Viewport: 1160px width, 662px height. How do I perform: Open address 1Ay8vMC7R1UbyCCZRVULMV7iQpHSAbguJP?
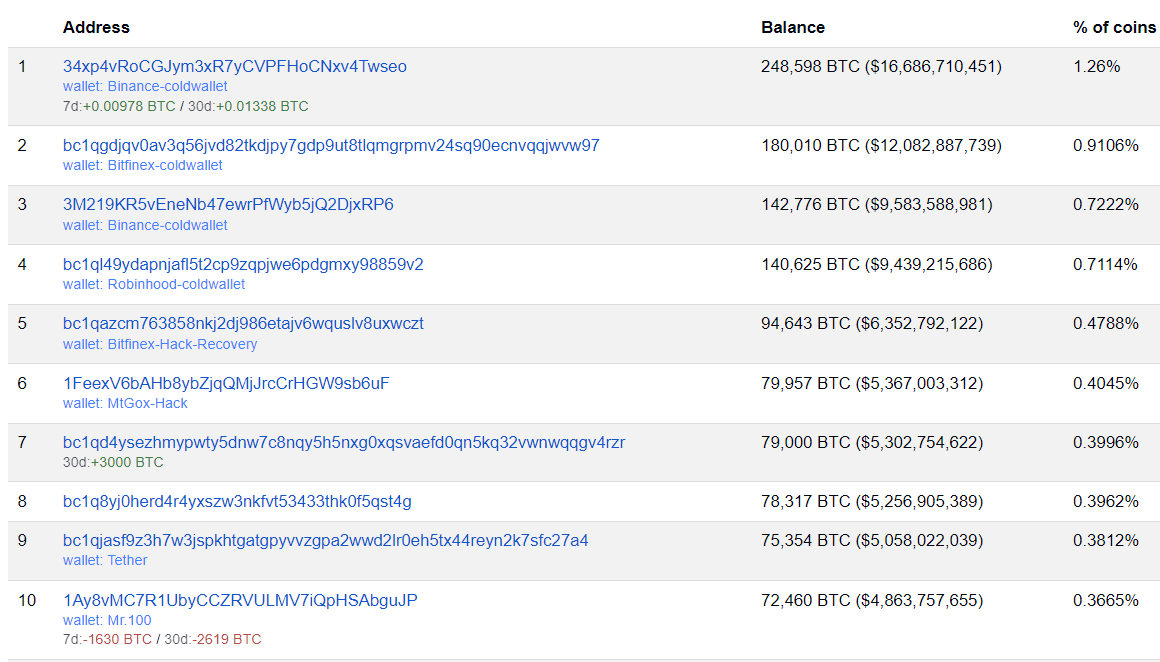pyautogui.click(x=240, y=601)
